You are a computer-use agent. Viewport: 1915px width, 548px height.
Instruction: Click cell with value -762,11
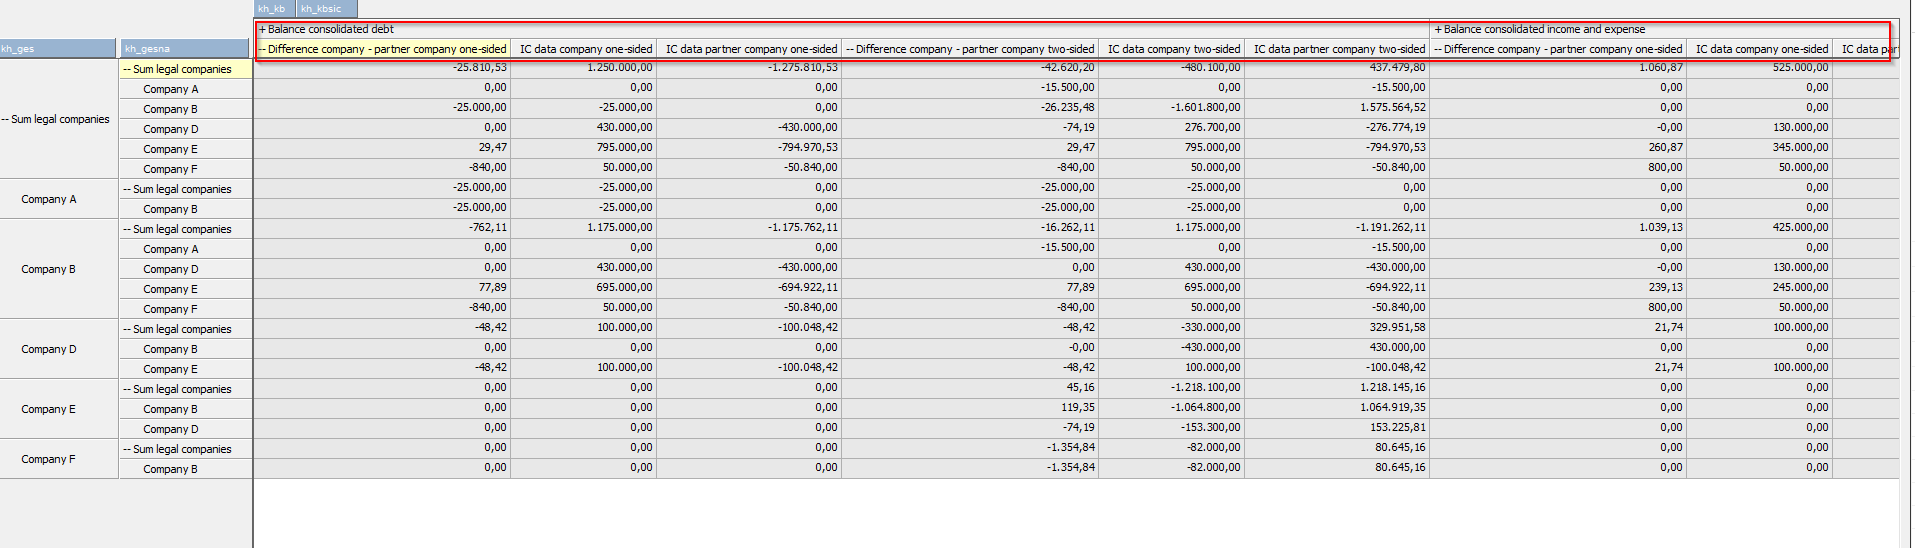[382, 228]
